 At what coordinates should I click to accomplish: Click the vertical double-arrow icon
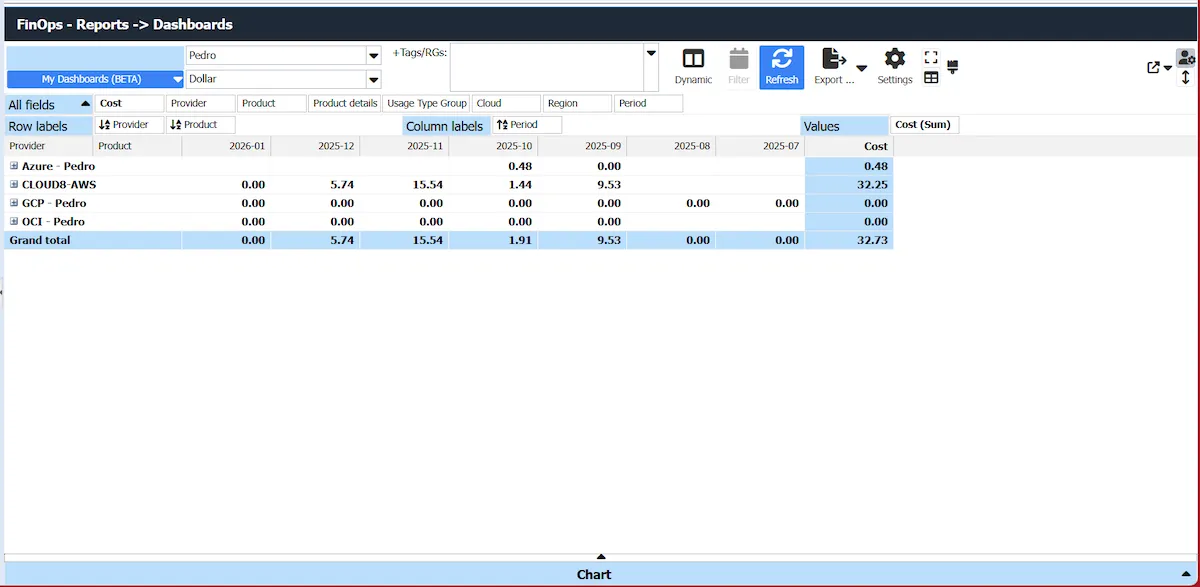click(x=1186, y=76)
